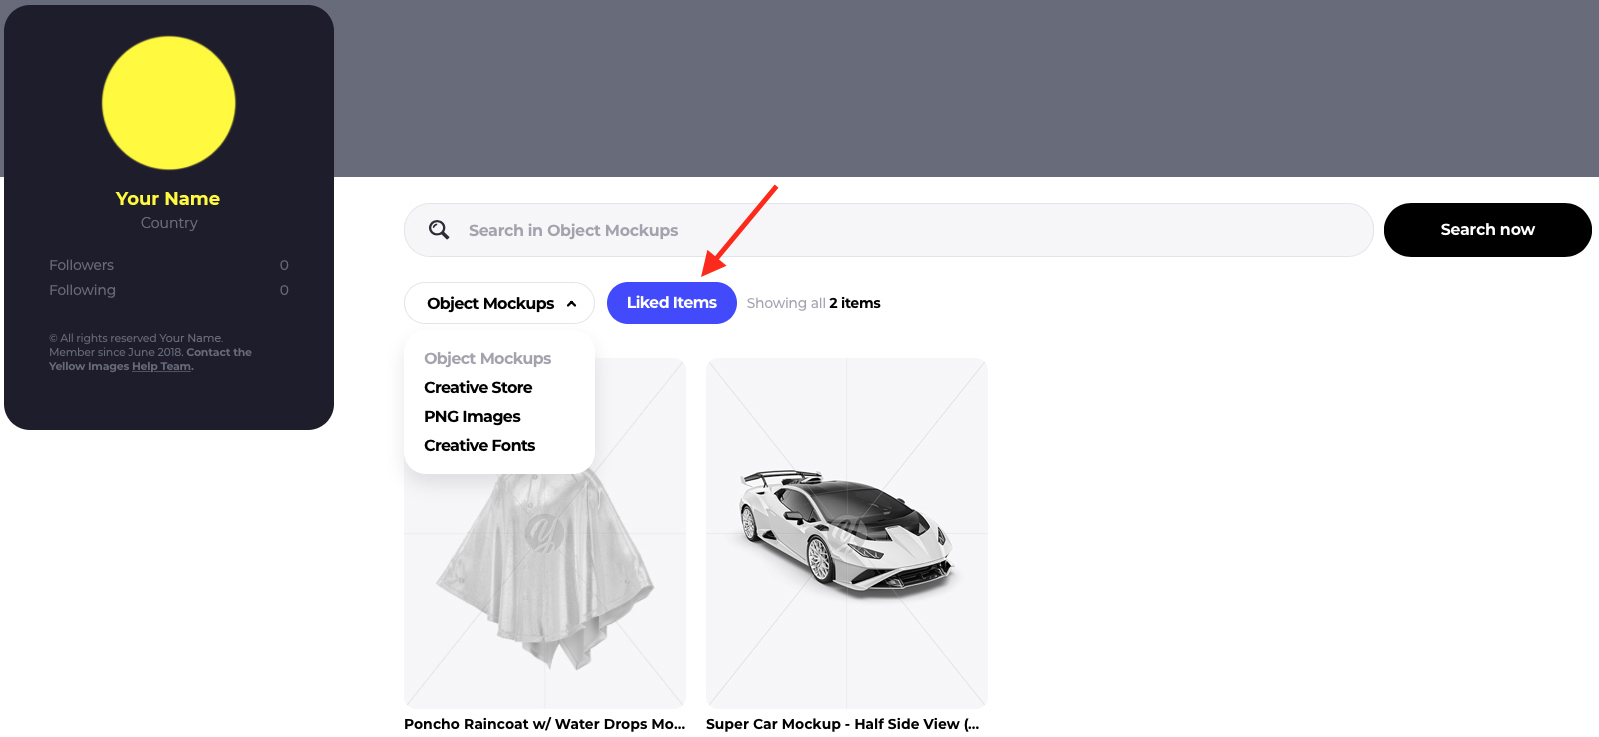
Task: Open the Super Car Mockup thumbnail
Action: pyautogui.click(x=847, y=533)
